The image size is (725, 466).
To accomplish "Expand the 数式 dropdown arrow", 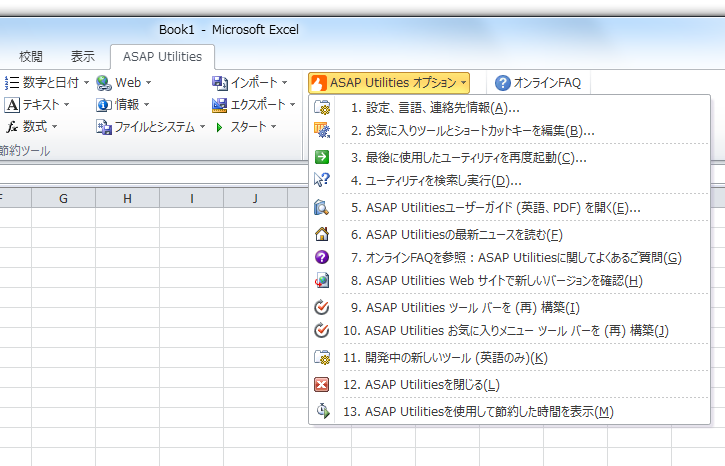I will [x=55, y=126].
